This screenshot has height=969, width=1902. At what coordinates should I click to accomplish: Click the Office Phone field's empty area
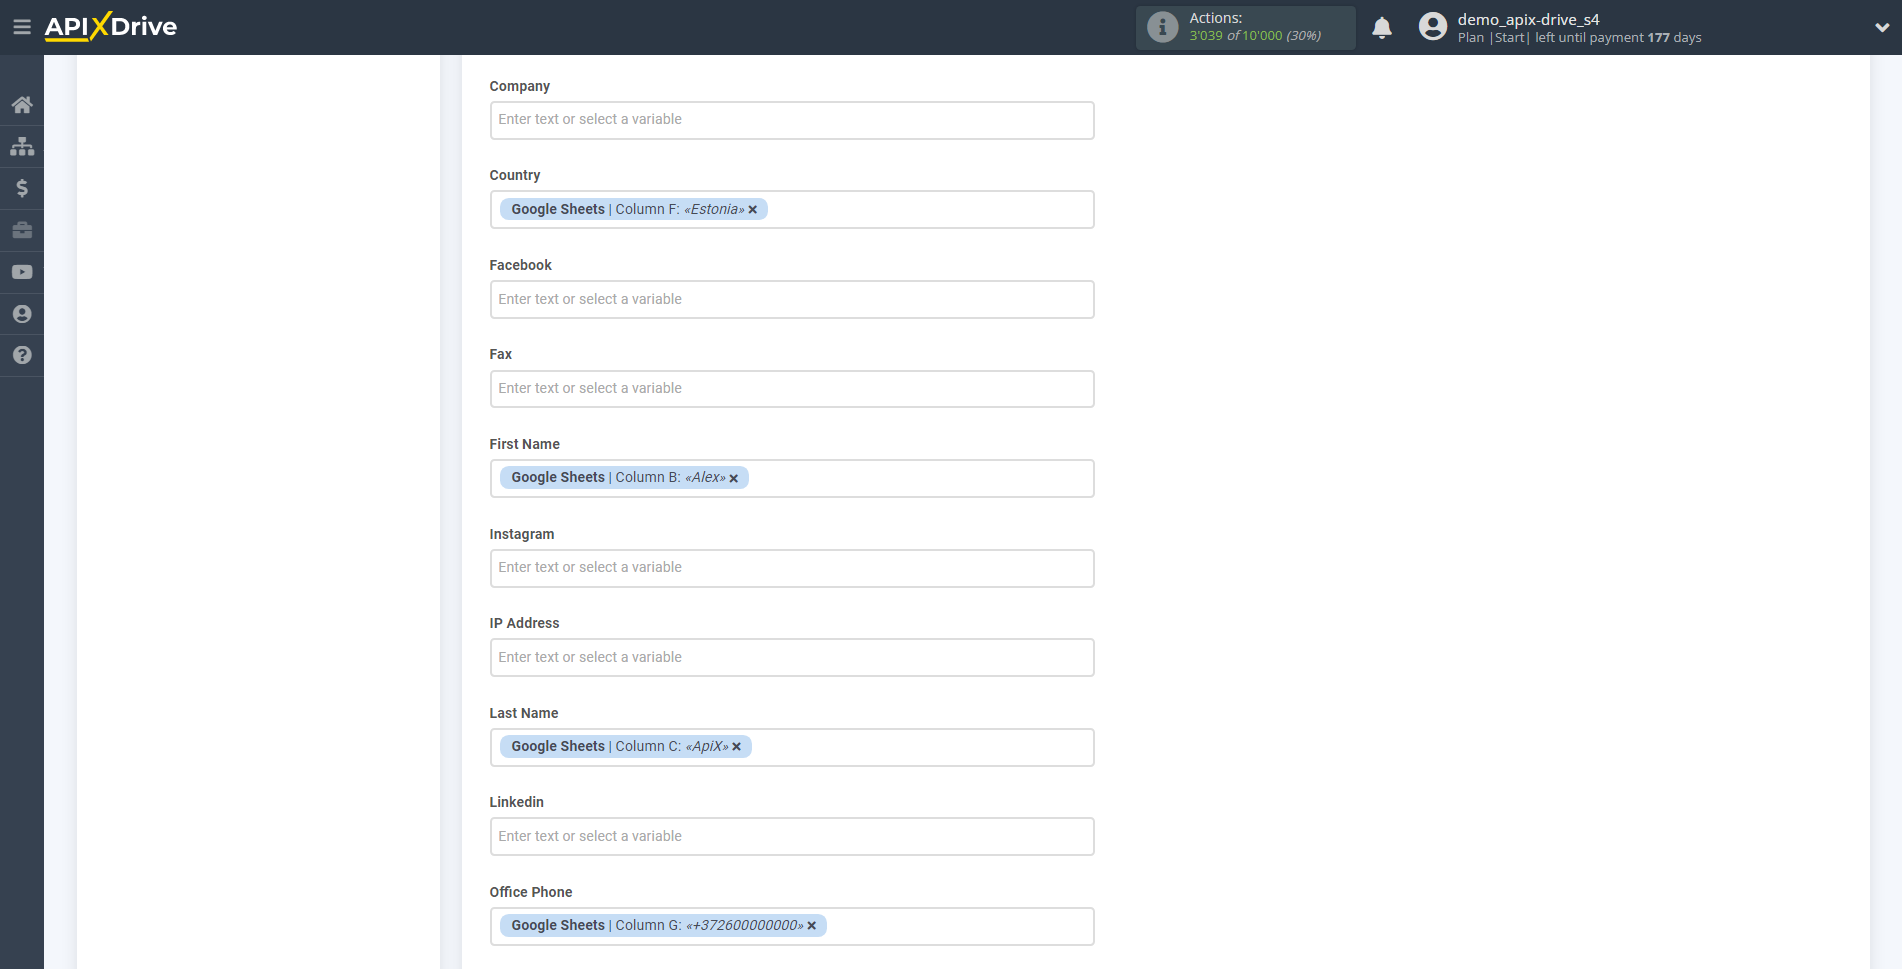point(960,926)
